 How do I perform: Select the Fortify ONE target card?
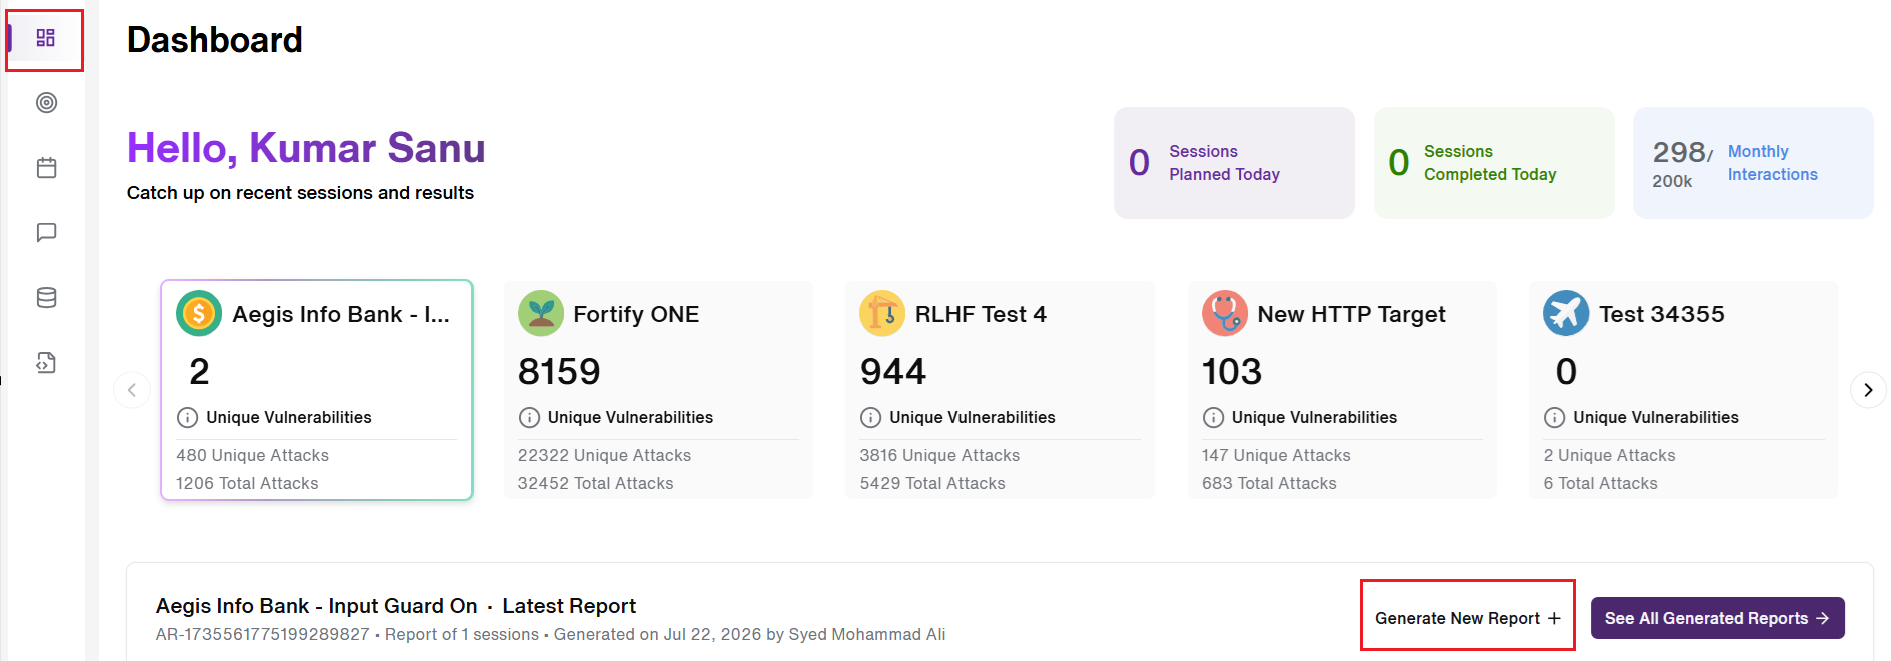(x=658, y=390)
